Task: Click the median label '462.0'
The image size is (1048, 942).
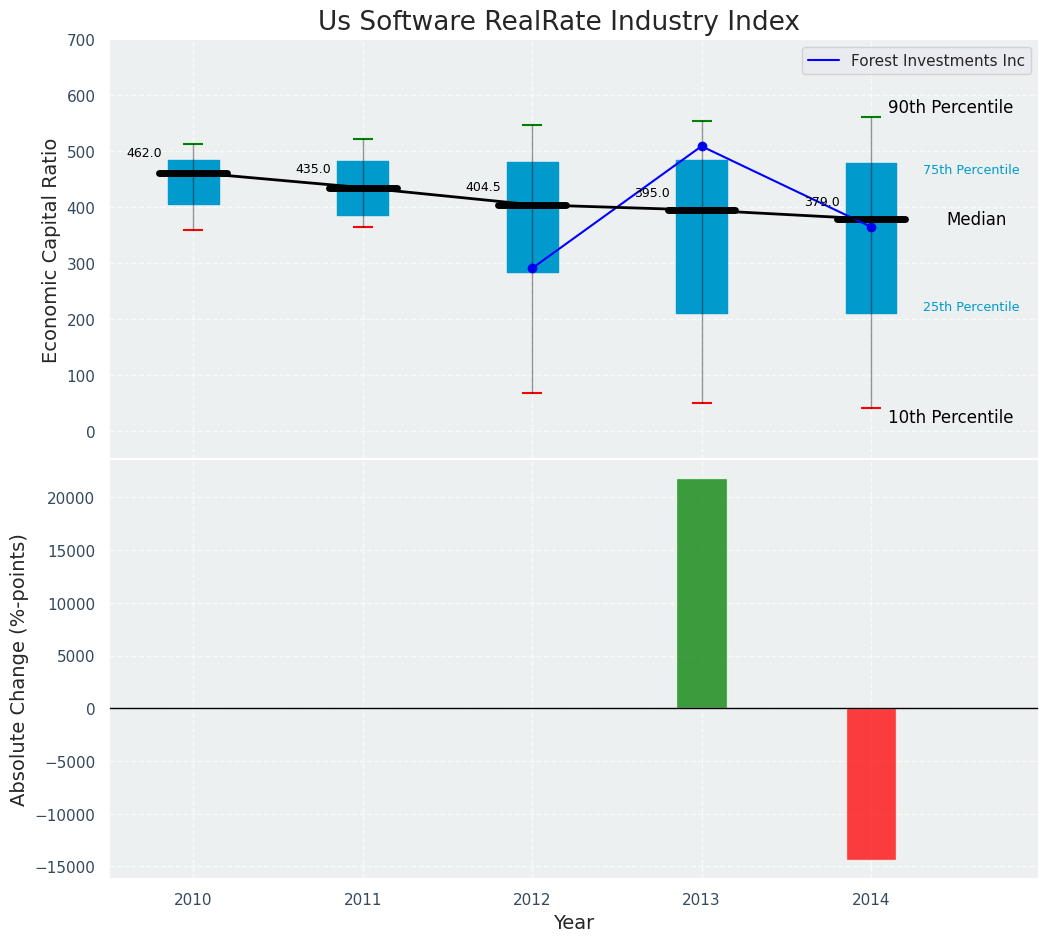Action: pos(144,153)
